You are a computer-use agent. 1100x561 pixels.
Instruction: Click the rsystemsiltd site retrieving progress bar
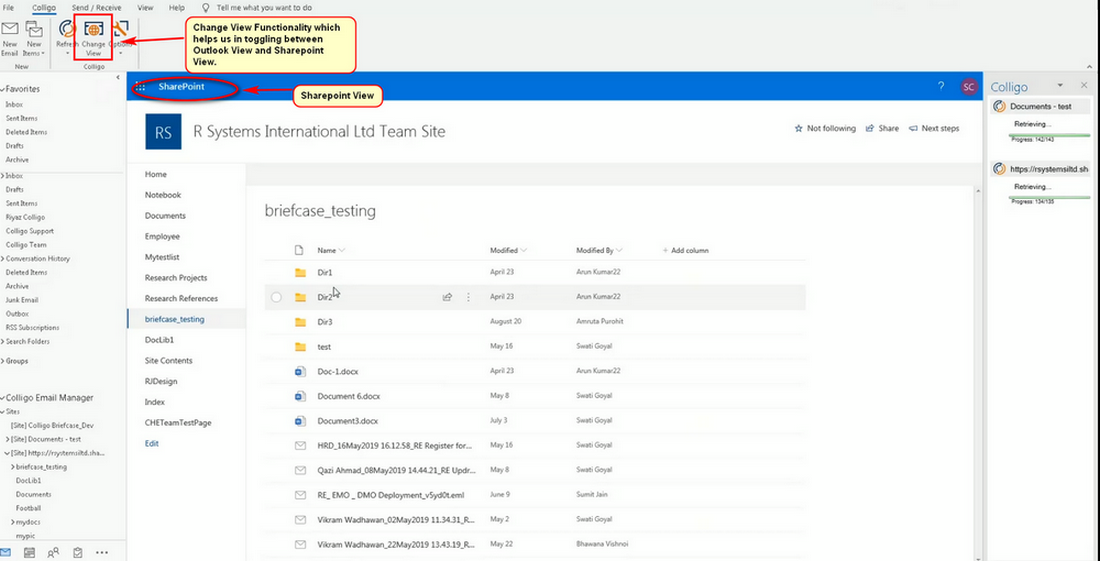coord(1049,198)
